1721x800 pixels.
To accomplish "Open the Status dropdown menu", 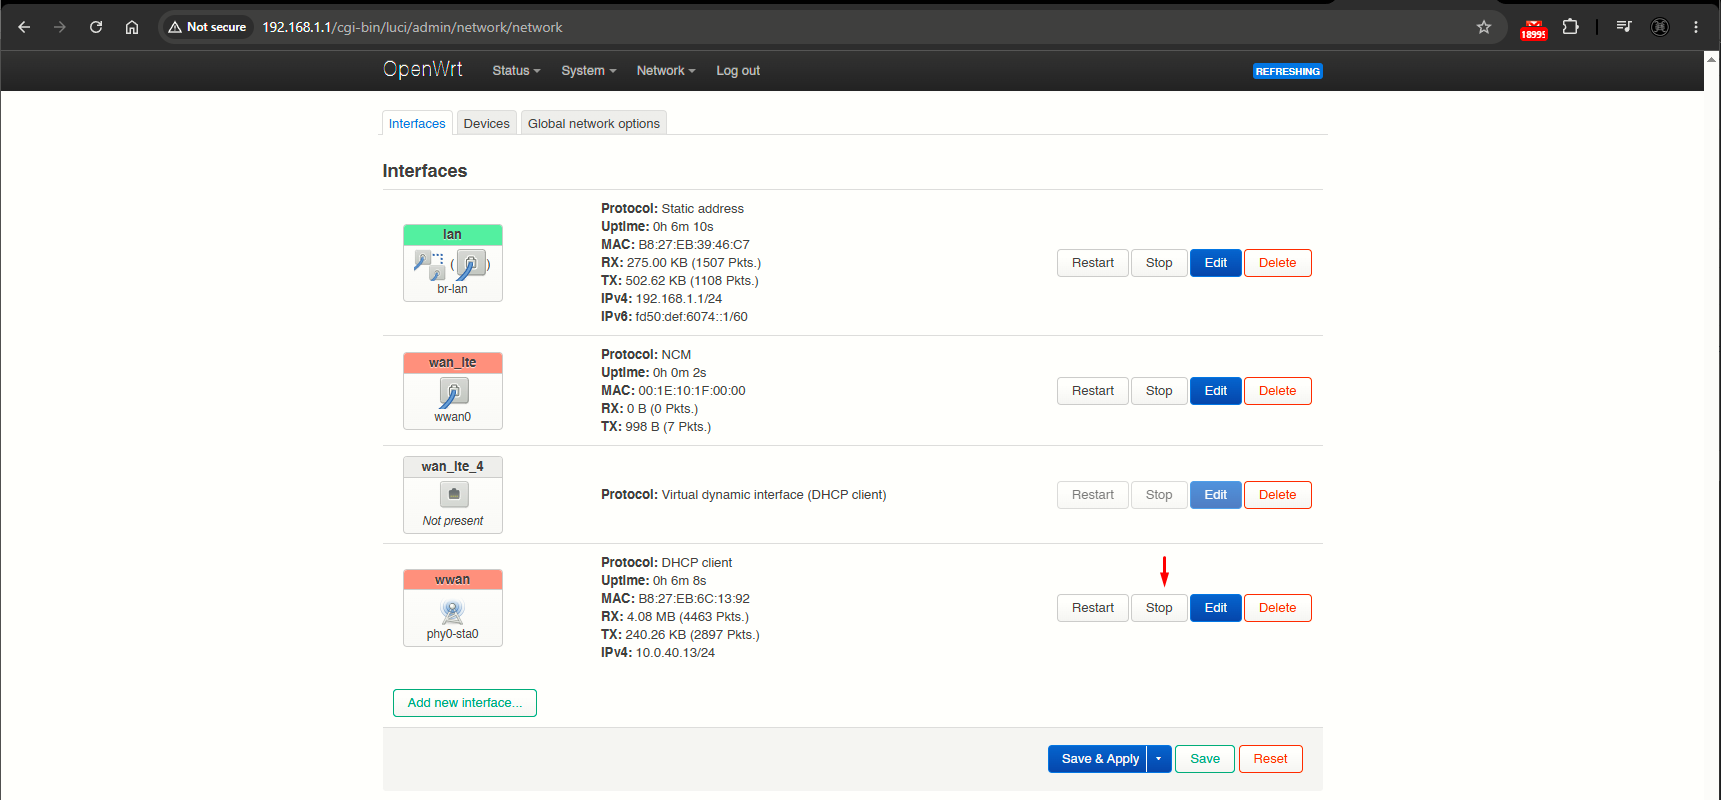I will click(x=516, y=71).
